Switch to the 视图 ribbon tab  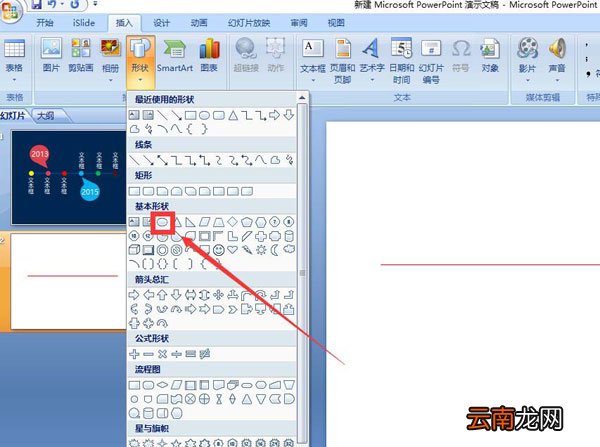pyautogui.click(x=336, y=23)
